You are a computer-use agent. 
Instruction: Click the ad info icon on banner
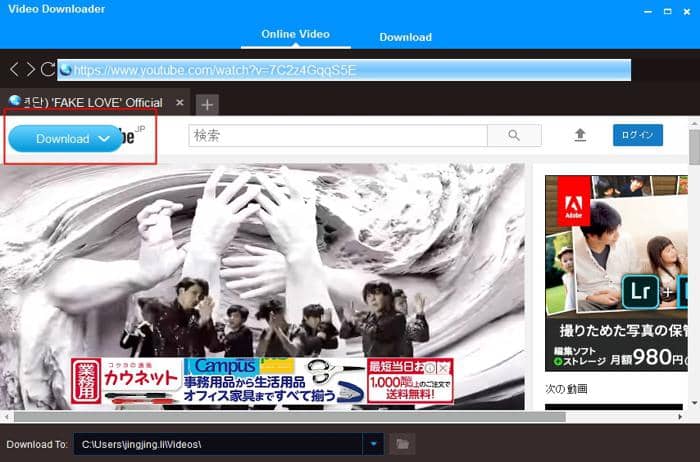[x=429, y=368]
